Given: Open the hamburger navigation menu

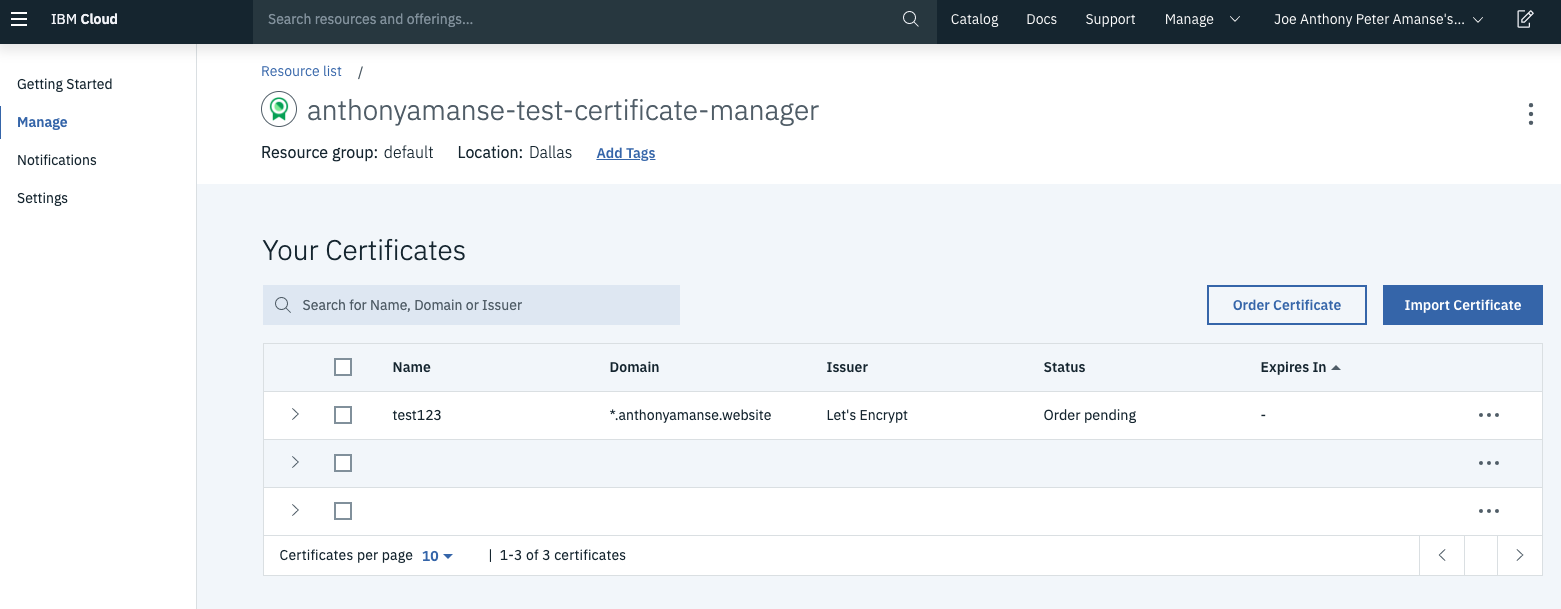Looking at the screenshot, I should coord(19,19).
